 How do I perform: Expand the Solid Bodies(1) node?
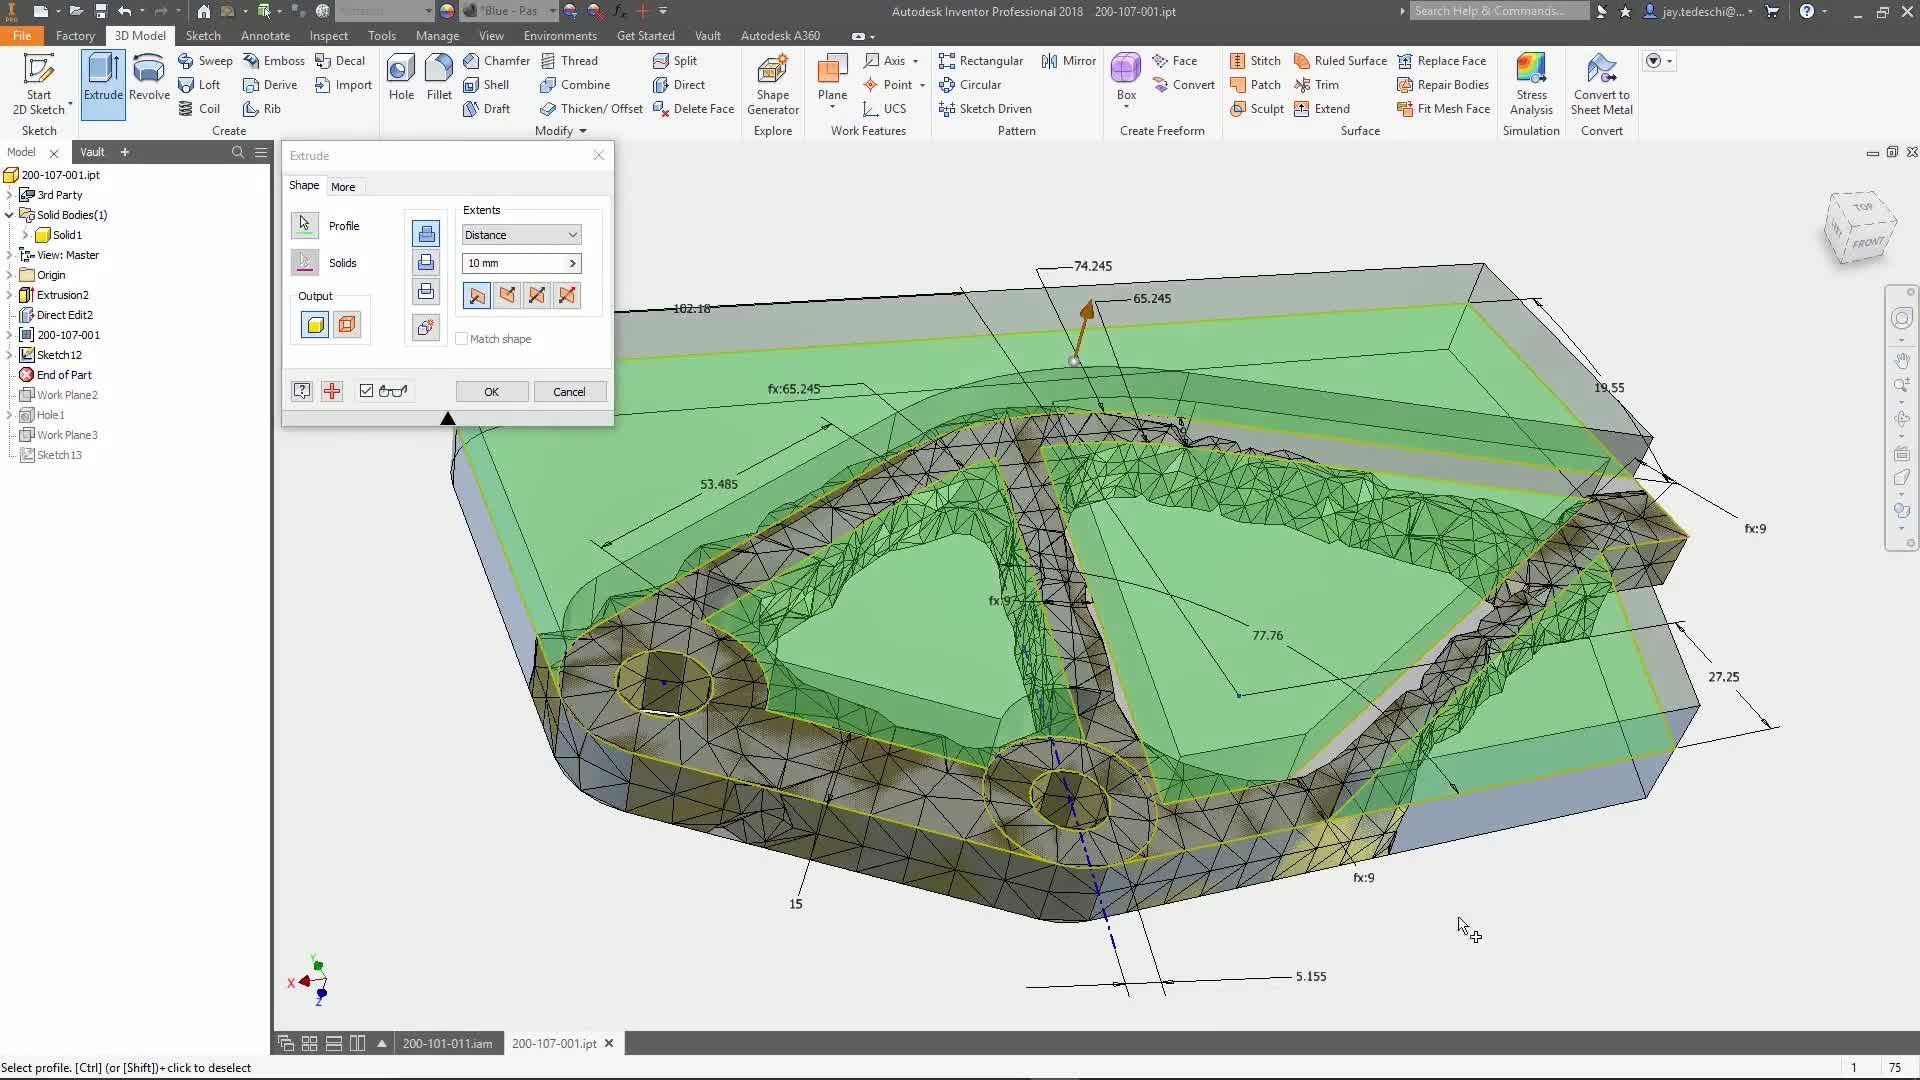9,215
